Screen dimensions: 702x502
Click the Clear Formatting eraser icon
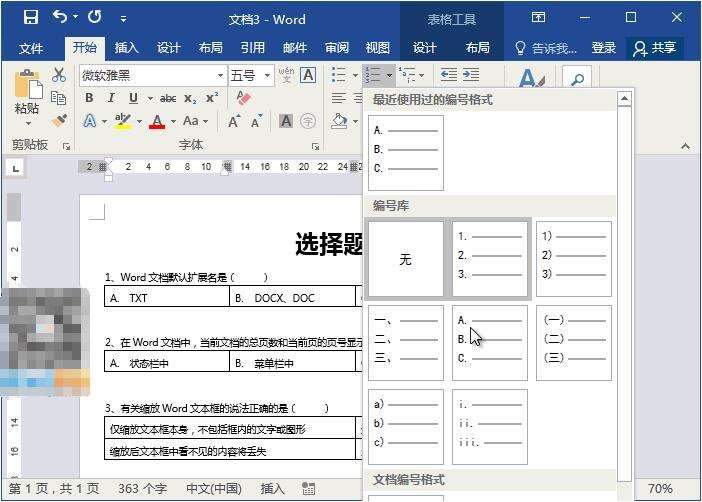pos(243,98)
